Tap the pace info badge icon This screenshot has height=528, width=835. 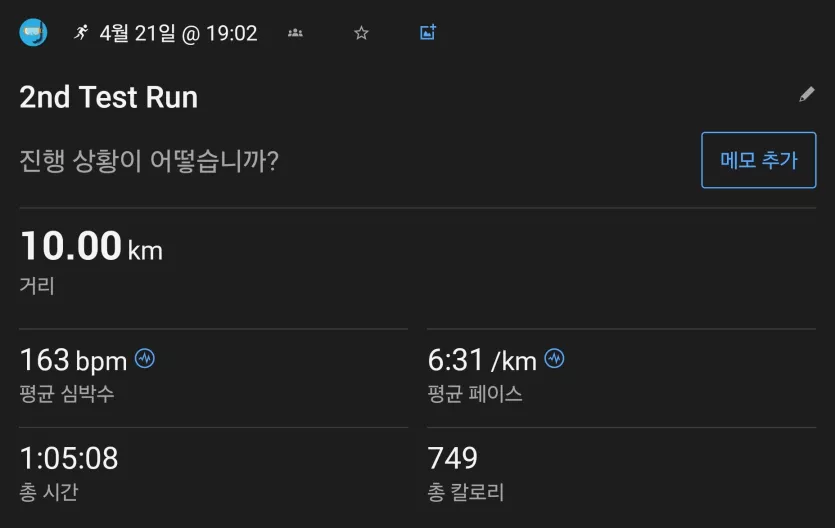click(554, 359)
